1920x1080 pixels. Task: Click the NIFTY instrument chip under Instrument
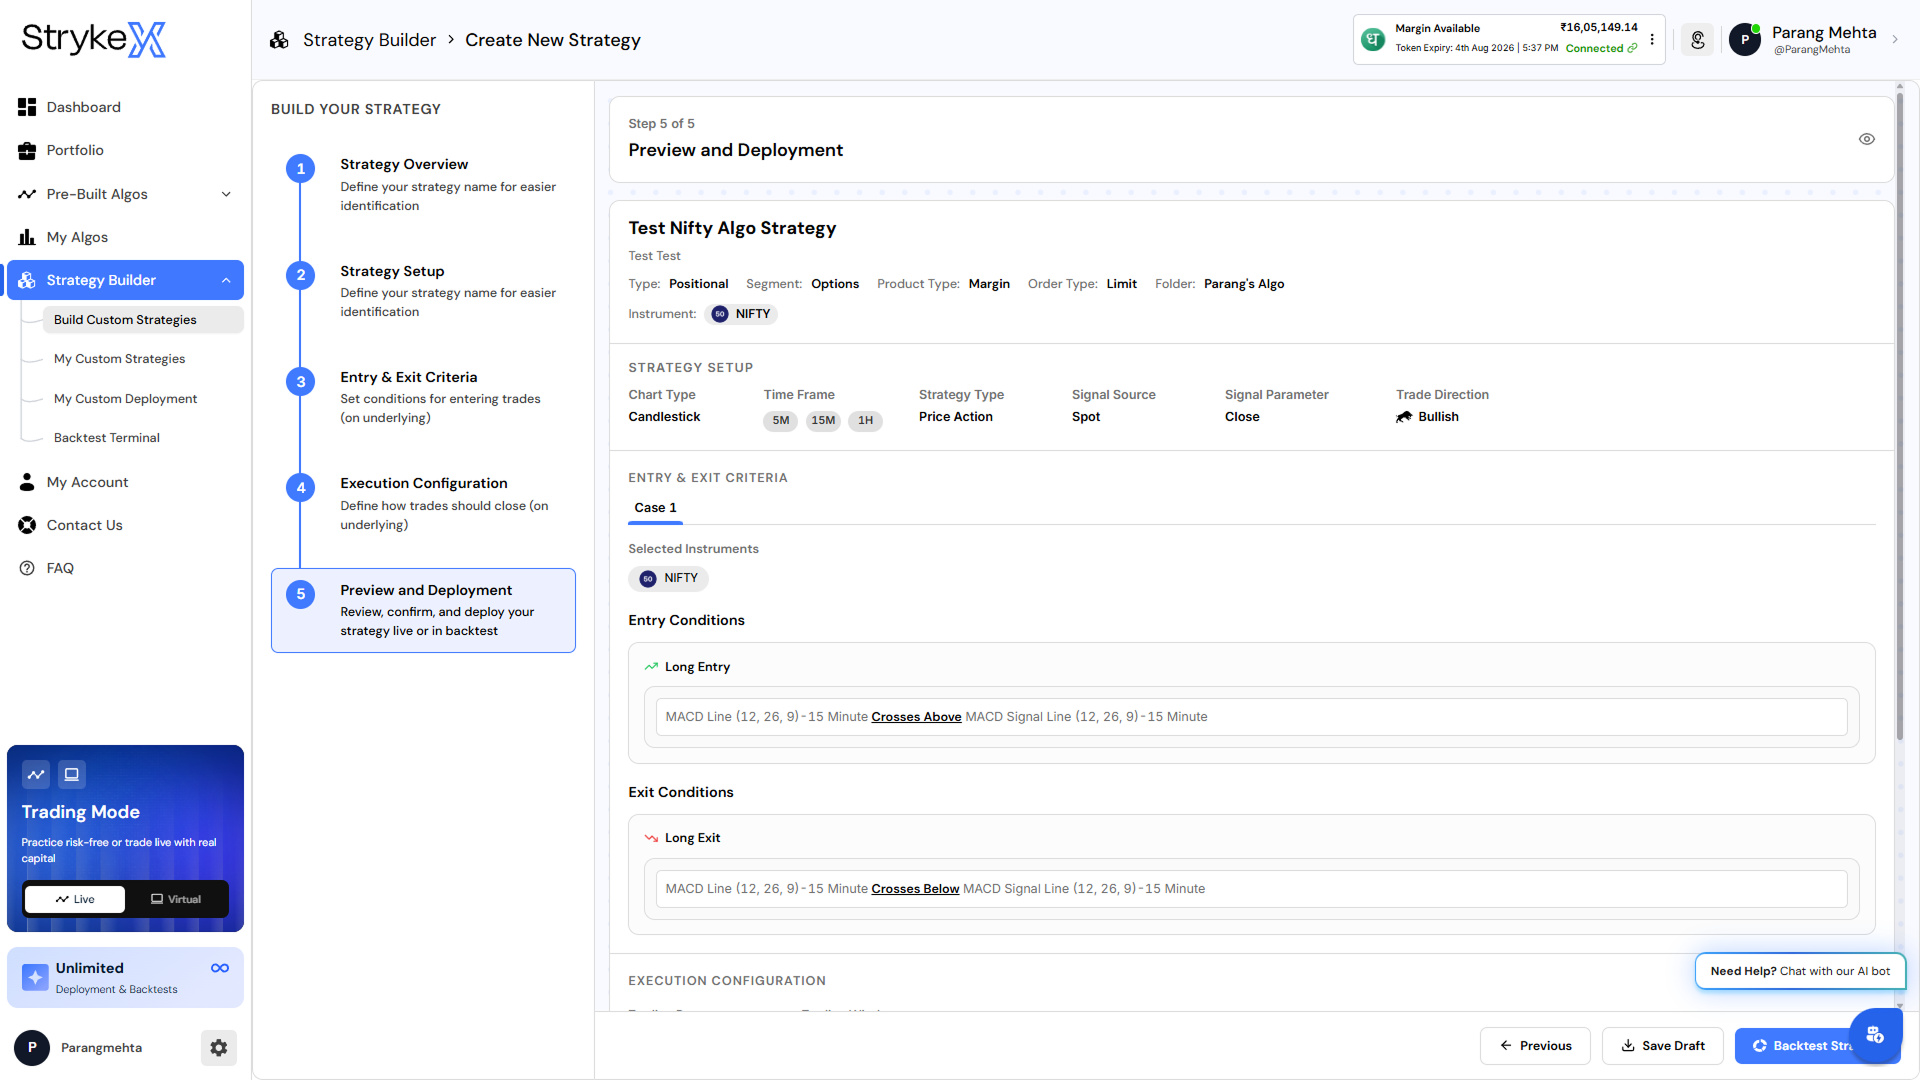pos(741,314)
